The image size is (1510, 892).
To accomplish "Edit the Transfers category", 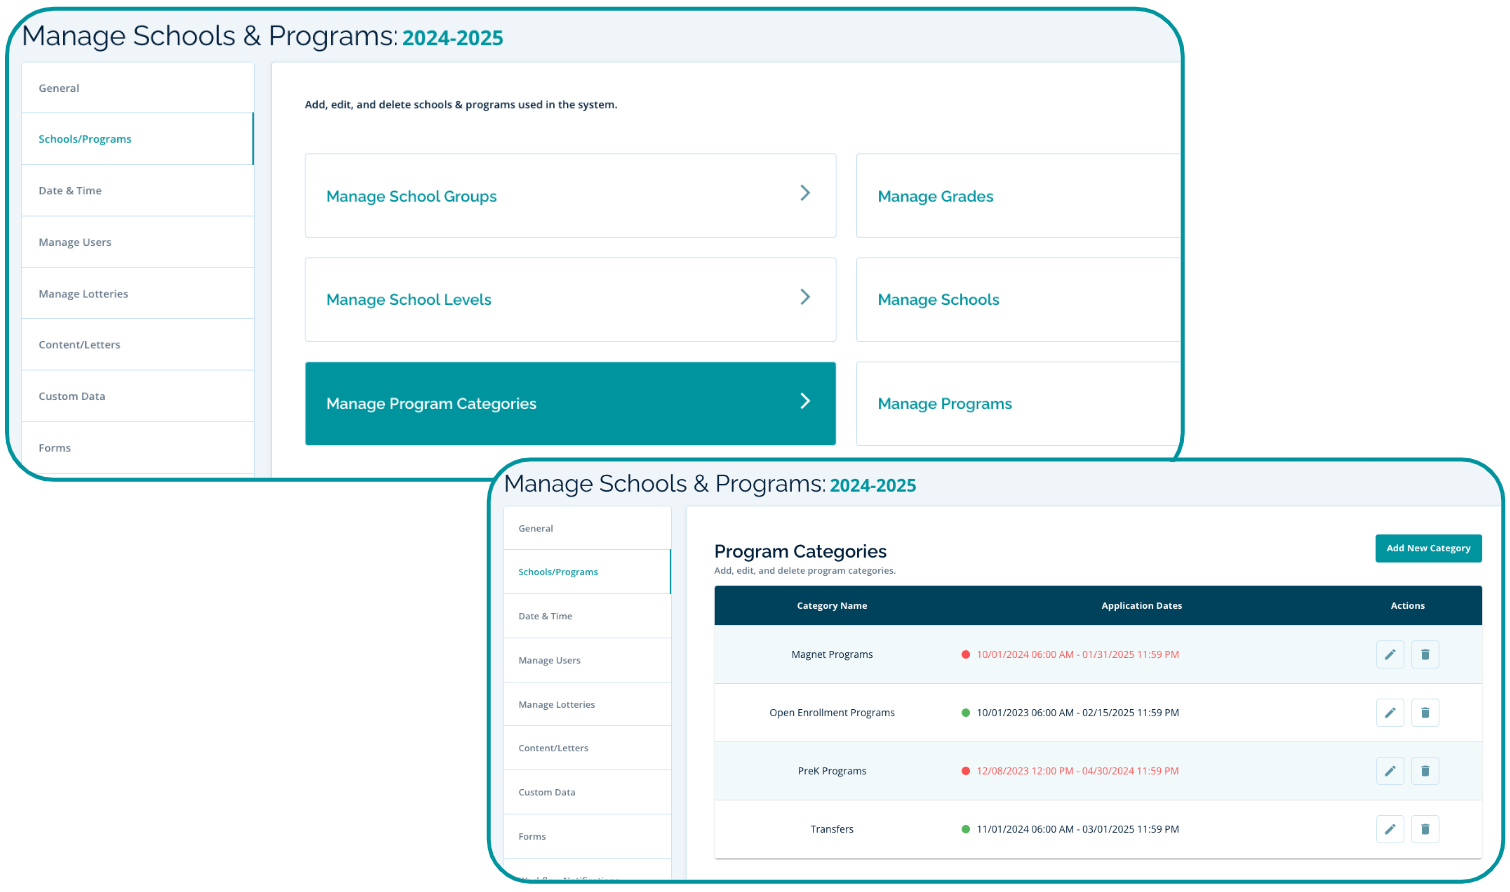I will point(1390,829).
